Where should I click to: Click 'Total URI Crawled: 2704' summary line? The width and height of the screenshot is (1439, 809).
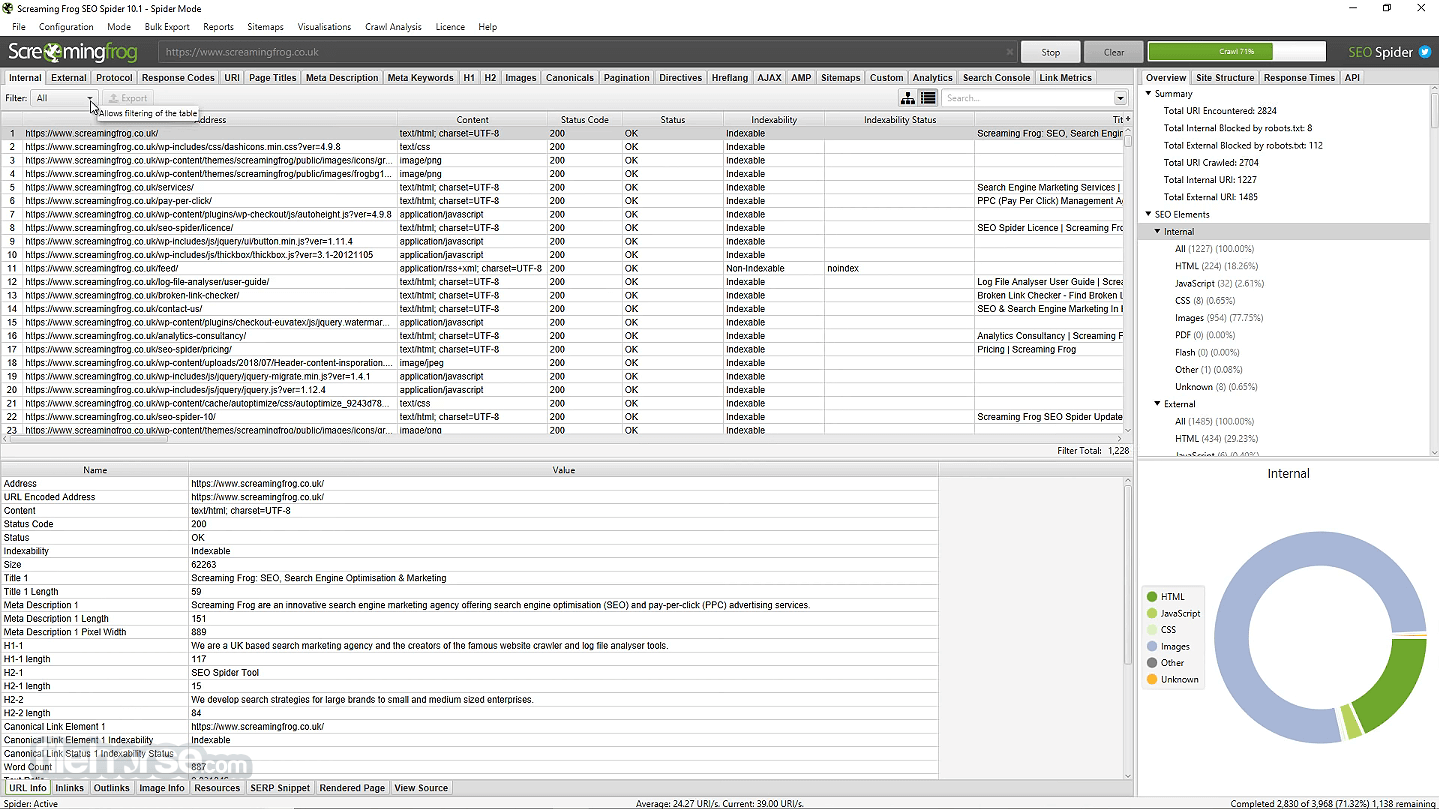coord(1211,162)
